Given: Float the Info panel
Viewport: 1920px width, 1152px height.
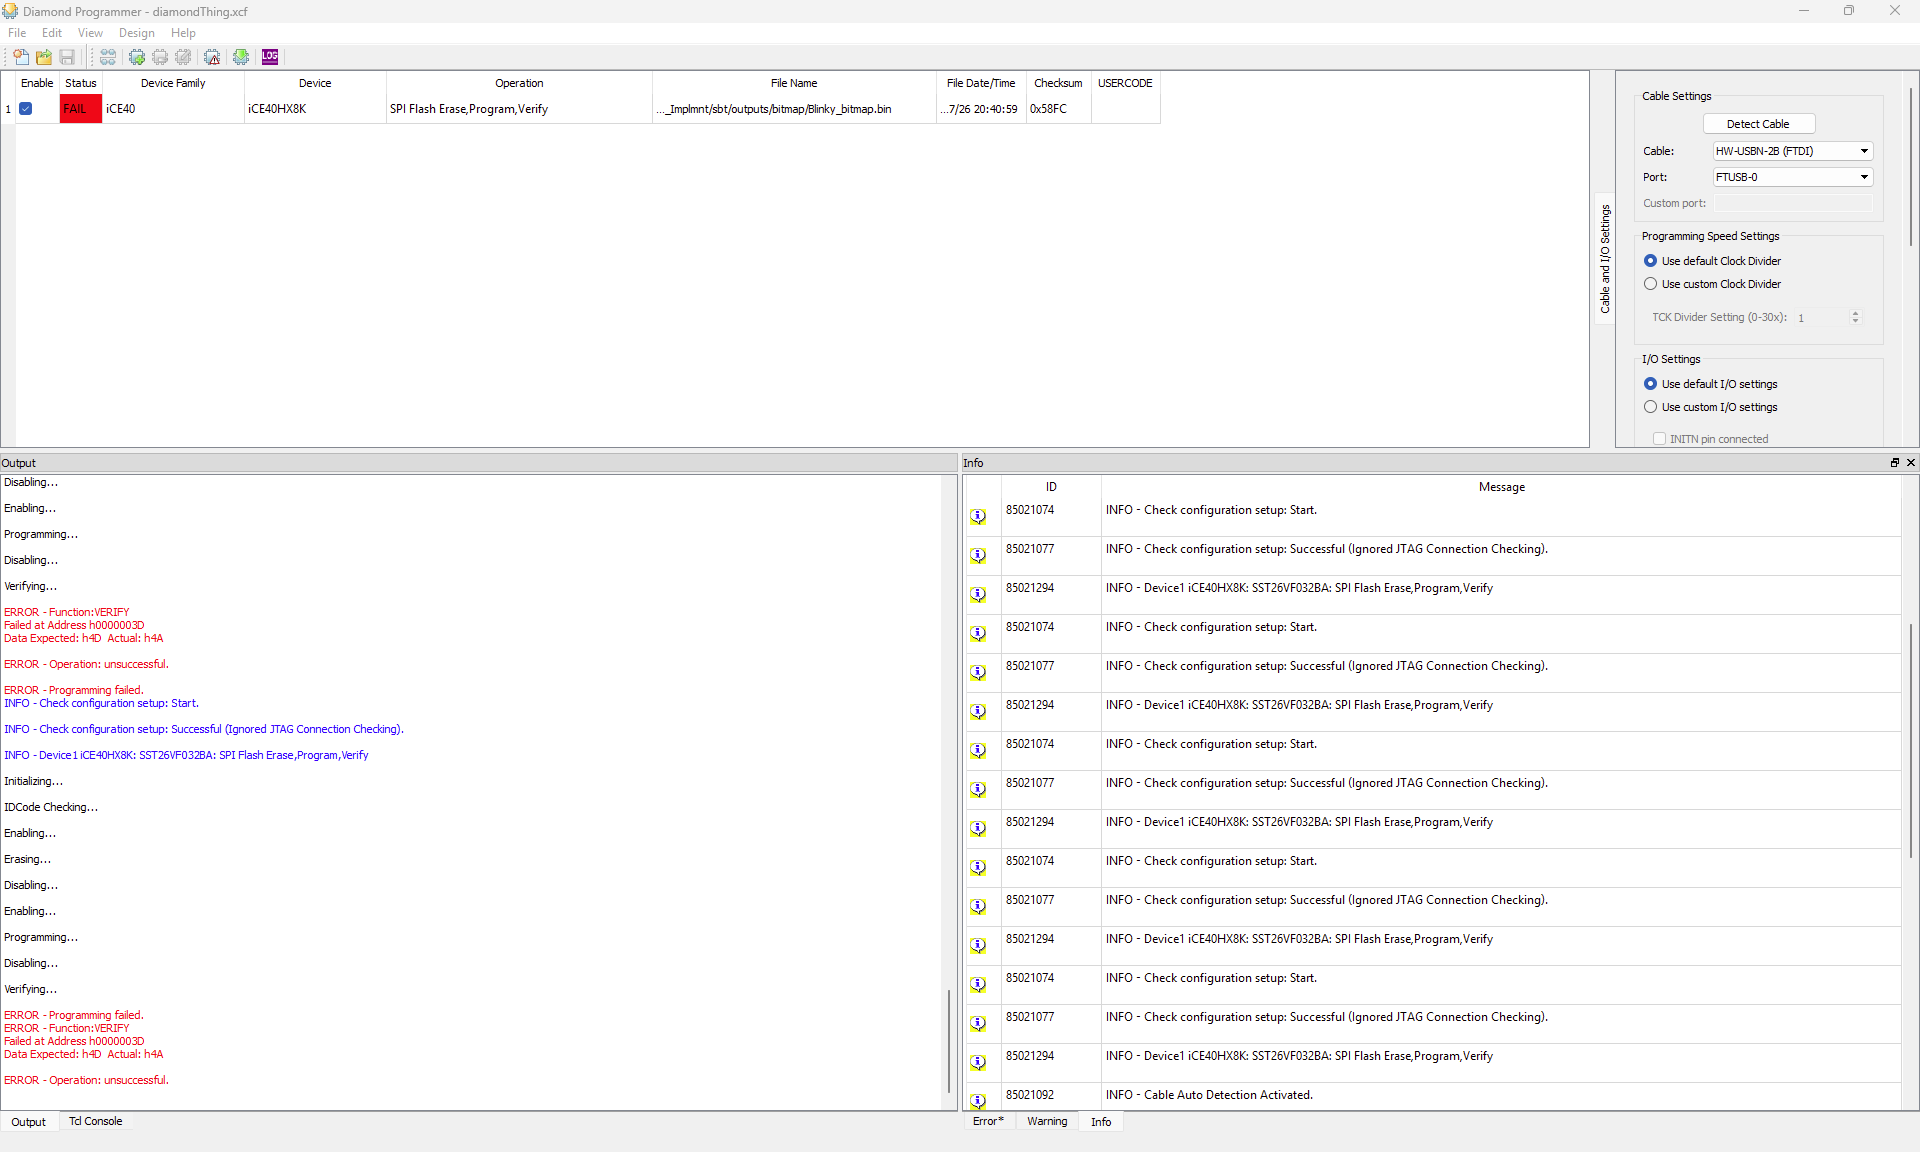Looking at the screenshot, I should [x=1894, y=462].
